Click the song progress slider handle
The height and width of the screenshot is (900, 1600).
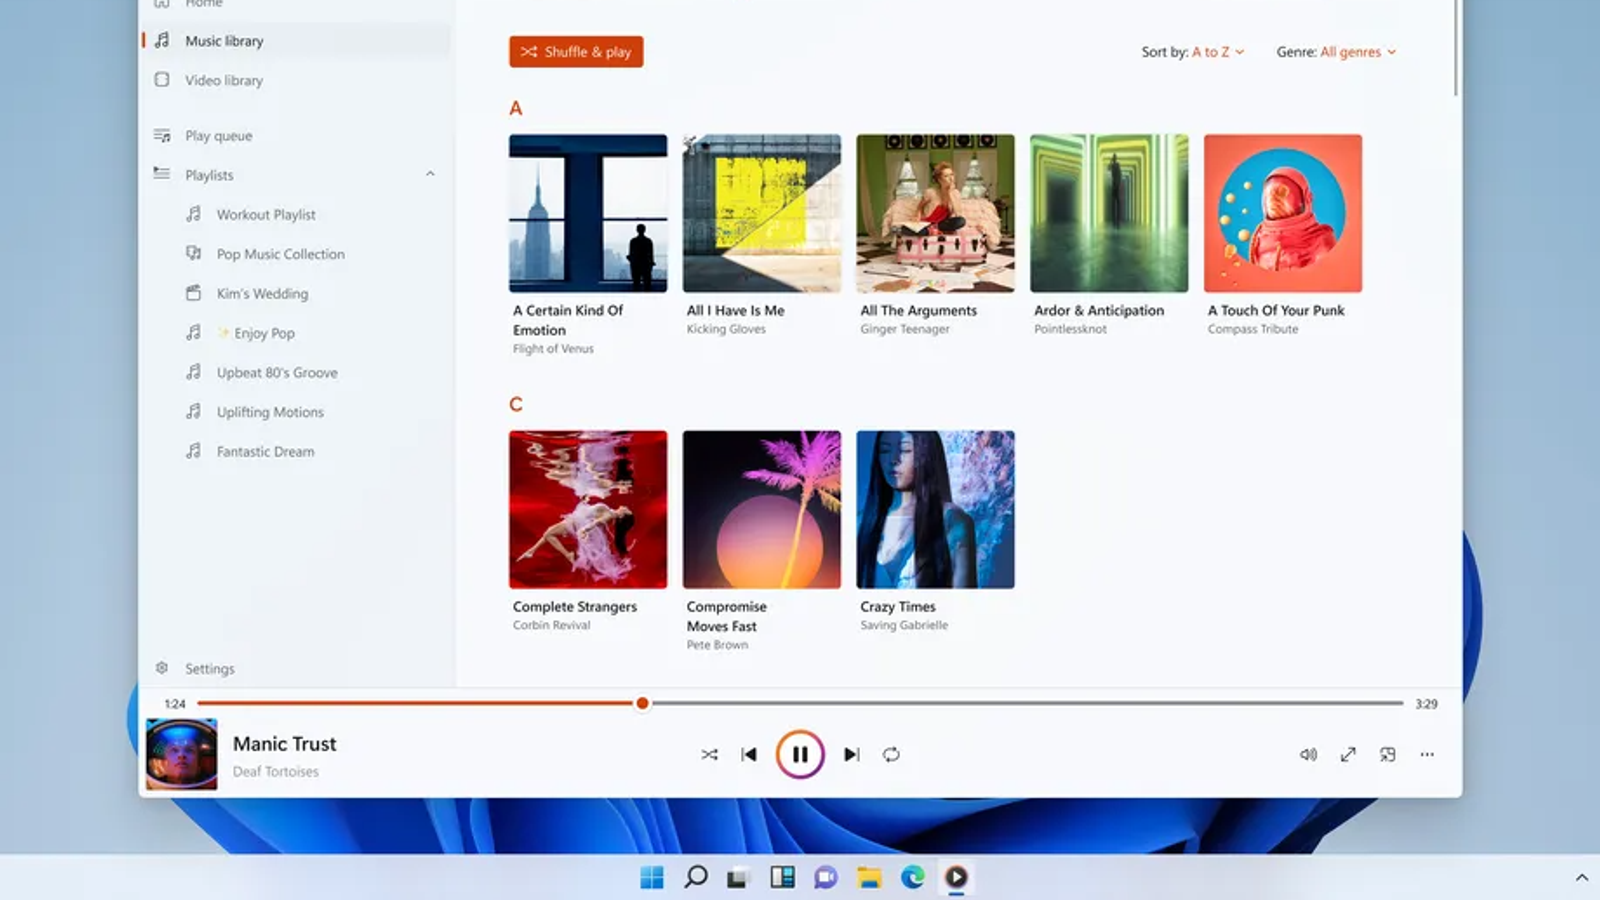(x=642, y=703)
